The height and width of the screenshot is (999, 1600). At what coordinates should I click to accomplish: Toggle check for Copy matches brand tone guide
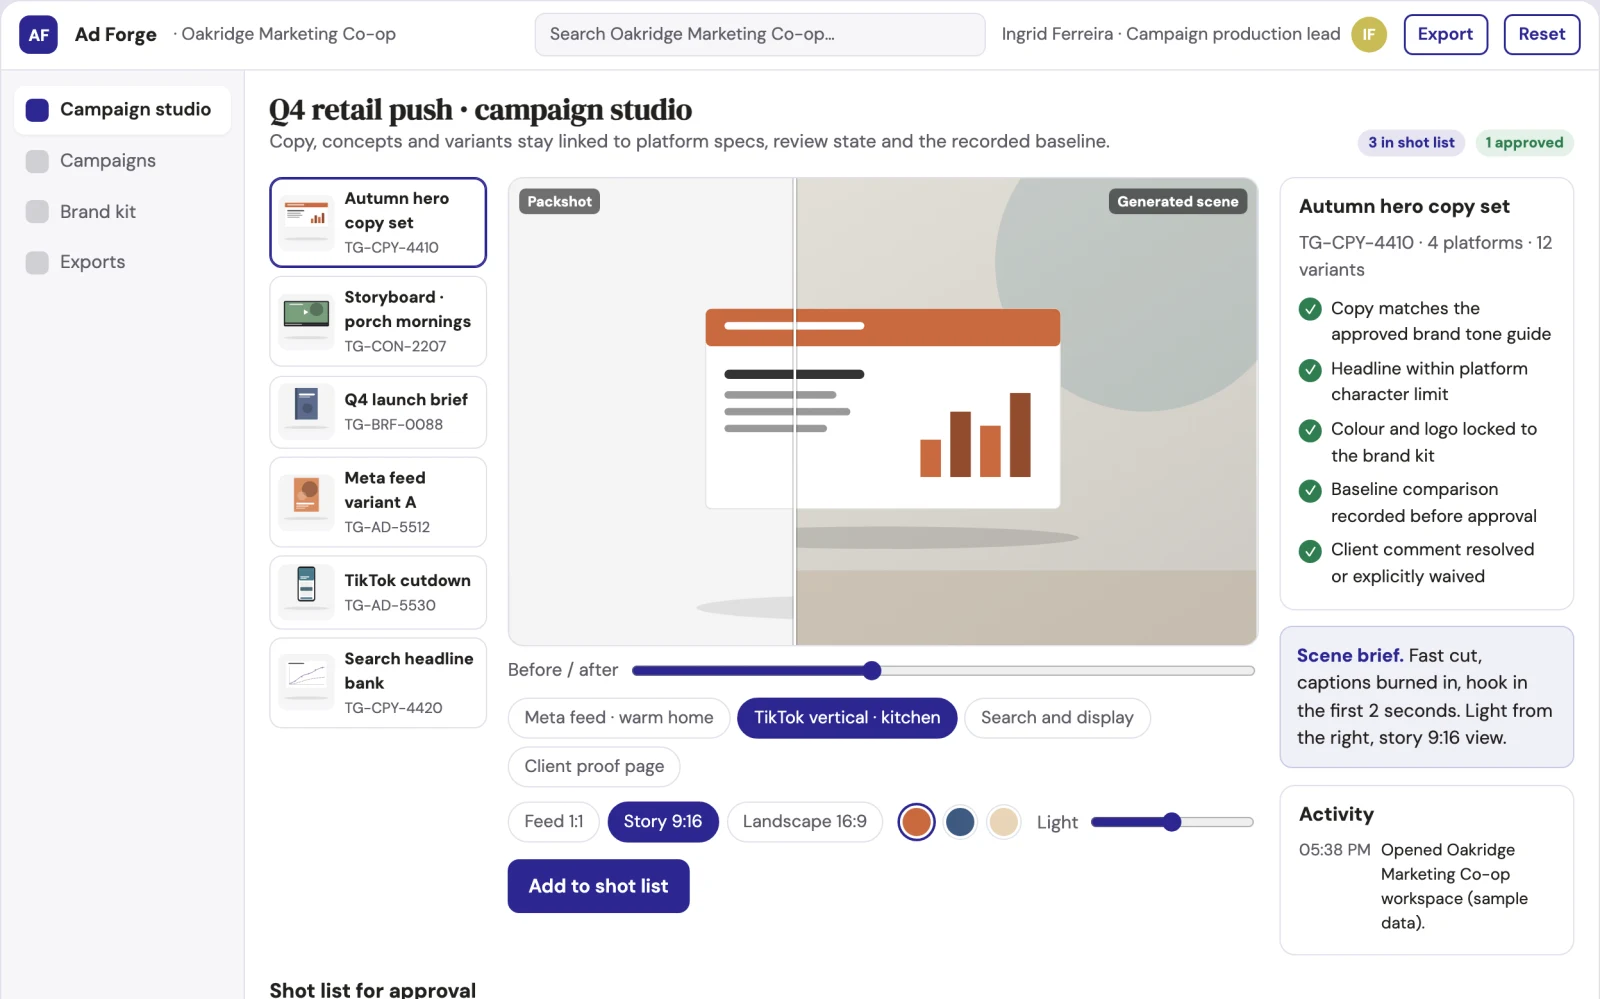[1310, 309]
